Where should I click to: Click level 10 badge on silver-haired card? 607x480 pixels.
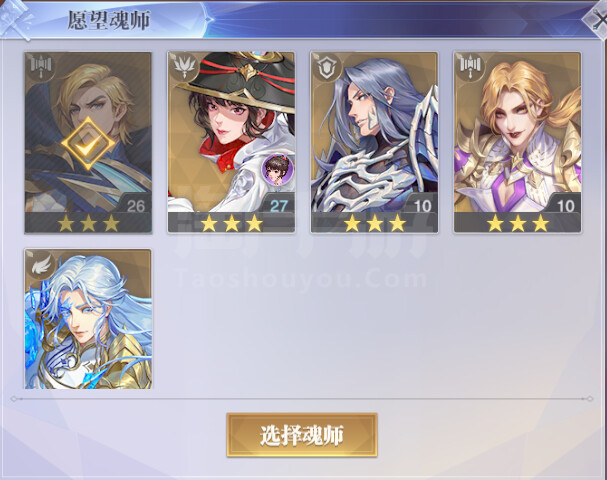coord(422,205)
